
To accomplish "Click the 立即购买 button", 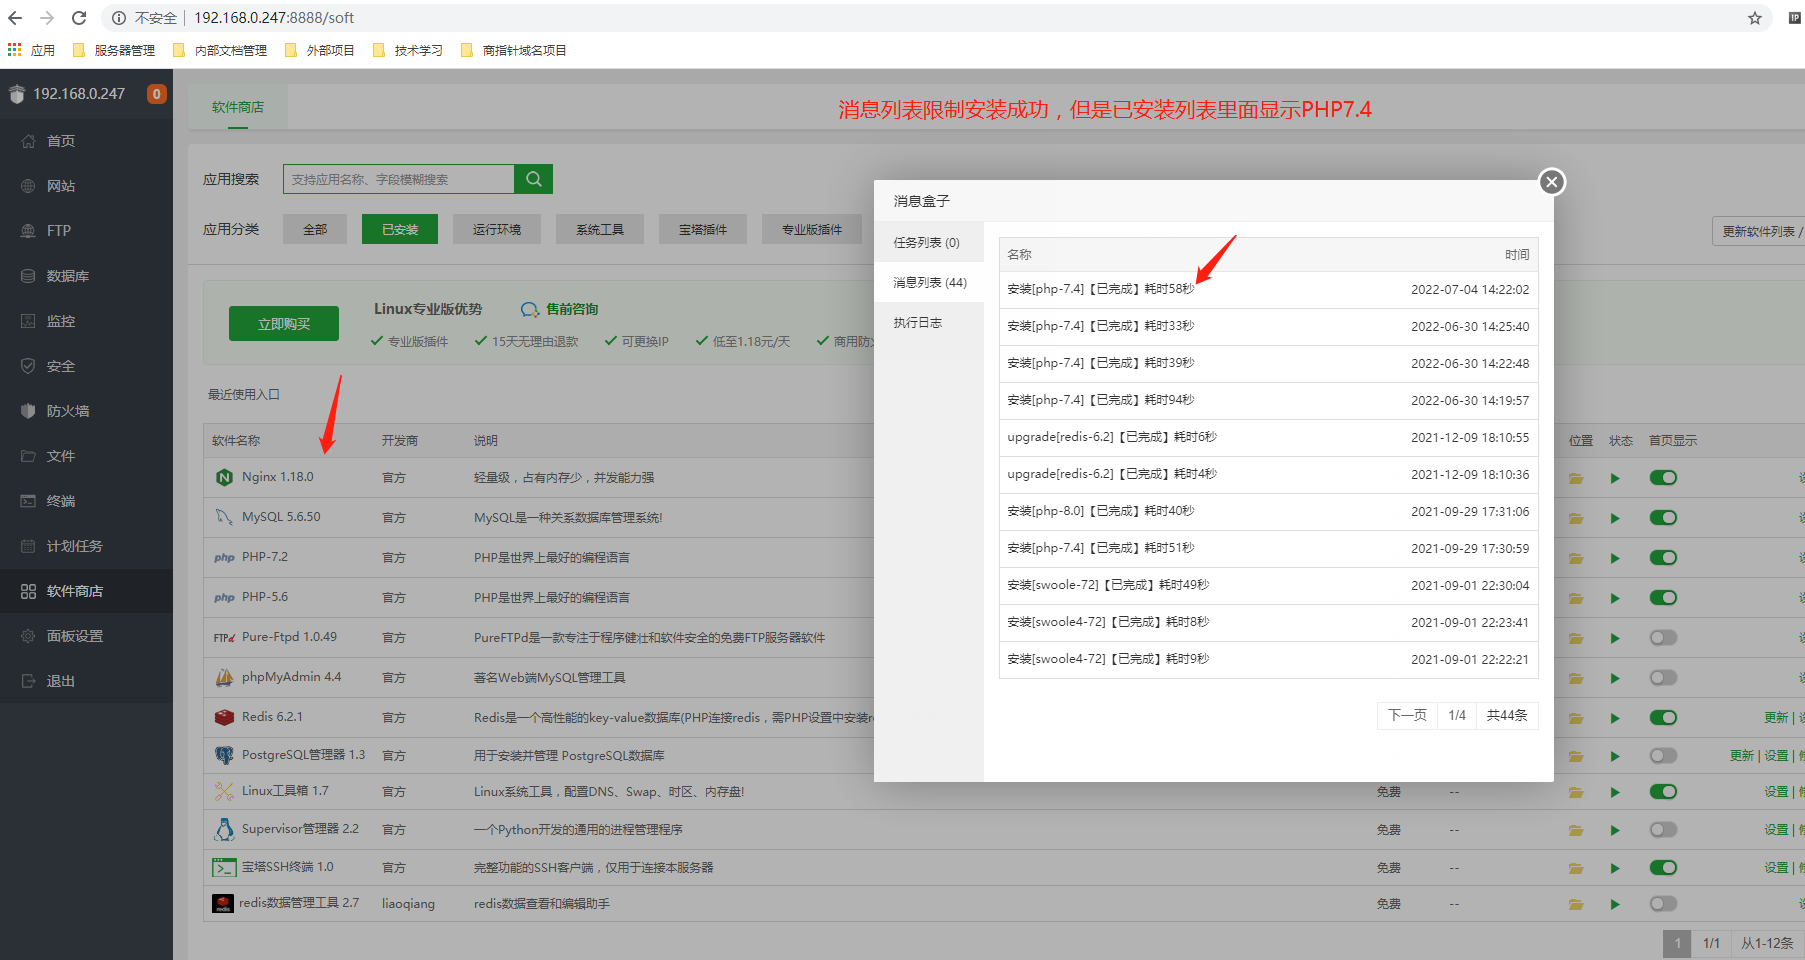I will click(x=284, y=324).
